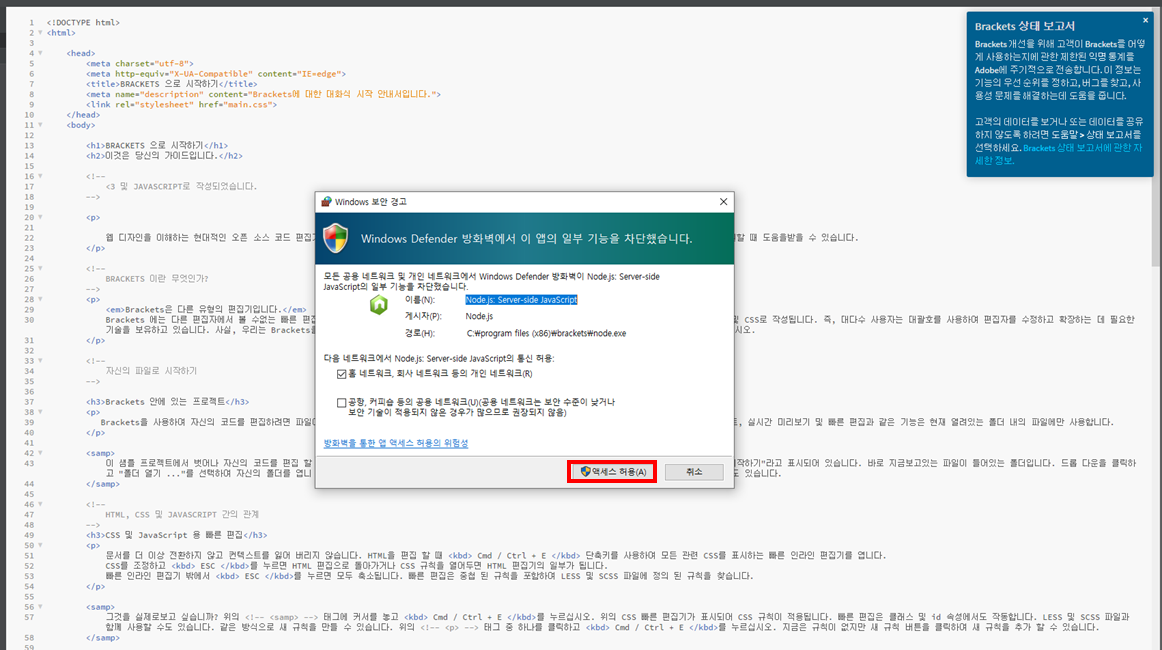Collapse the paragraph fold arrow on line 20
This screenshot has width=1162, height=650.
pos(40,217)
